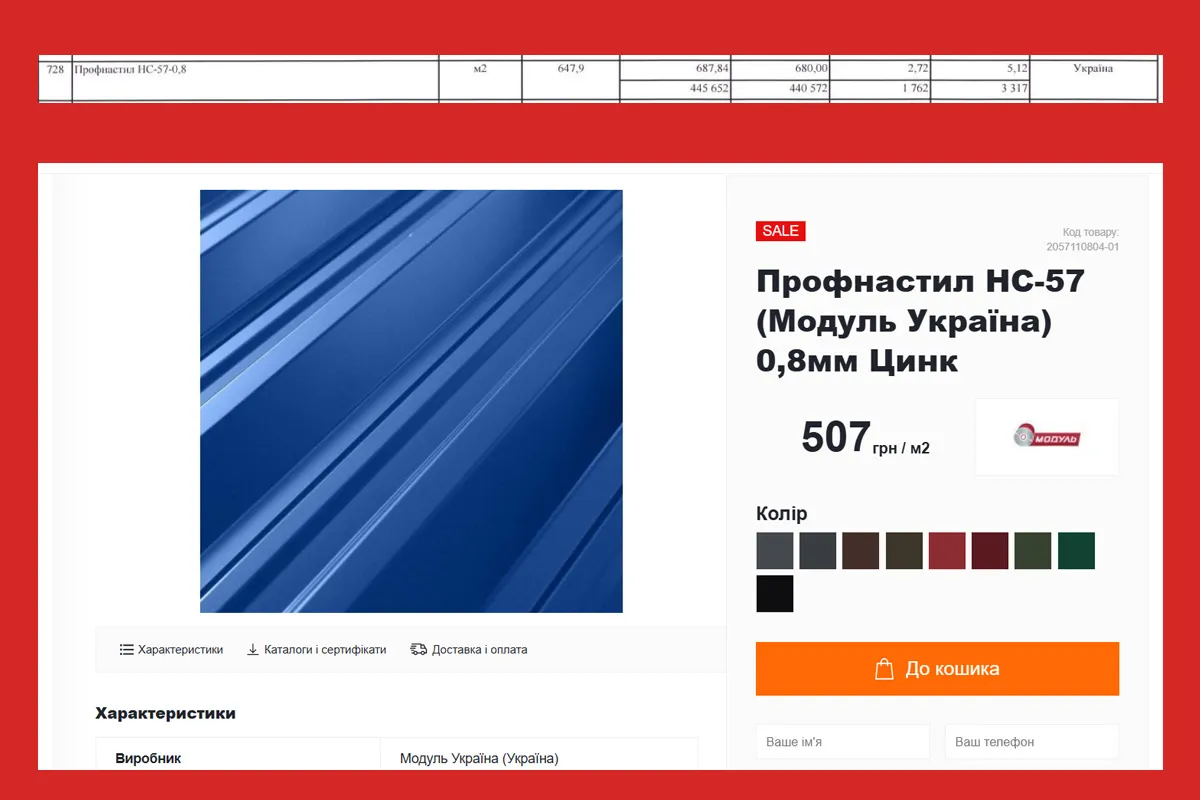The height and width of the screenshot is (800, 1200).
Task: Click the blue roofing sheet product image
Action: [411, 400]
